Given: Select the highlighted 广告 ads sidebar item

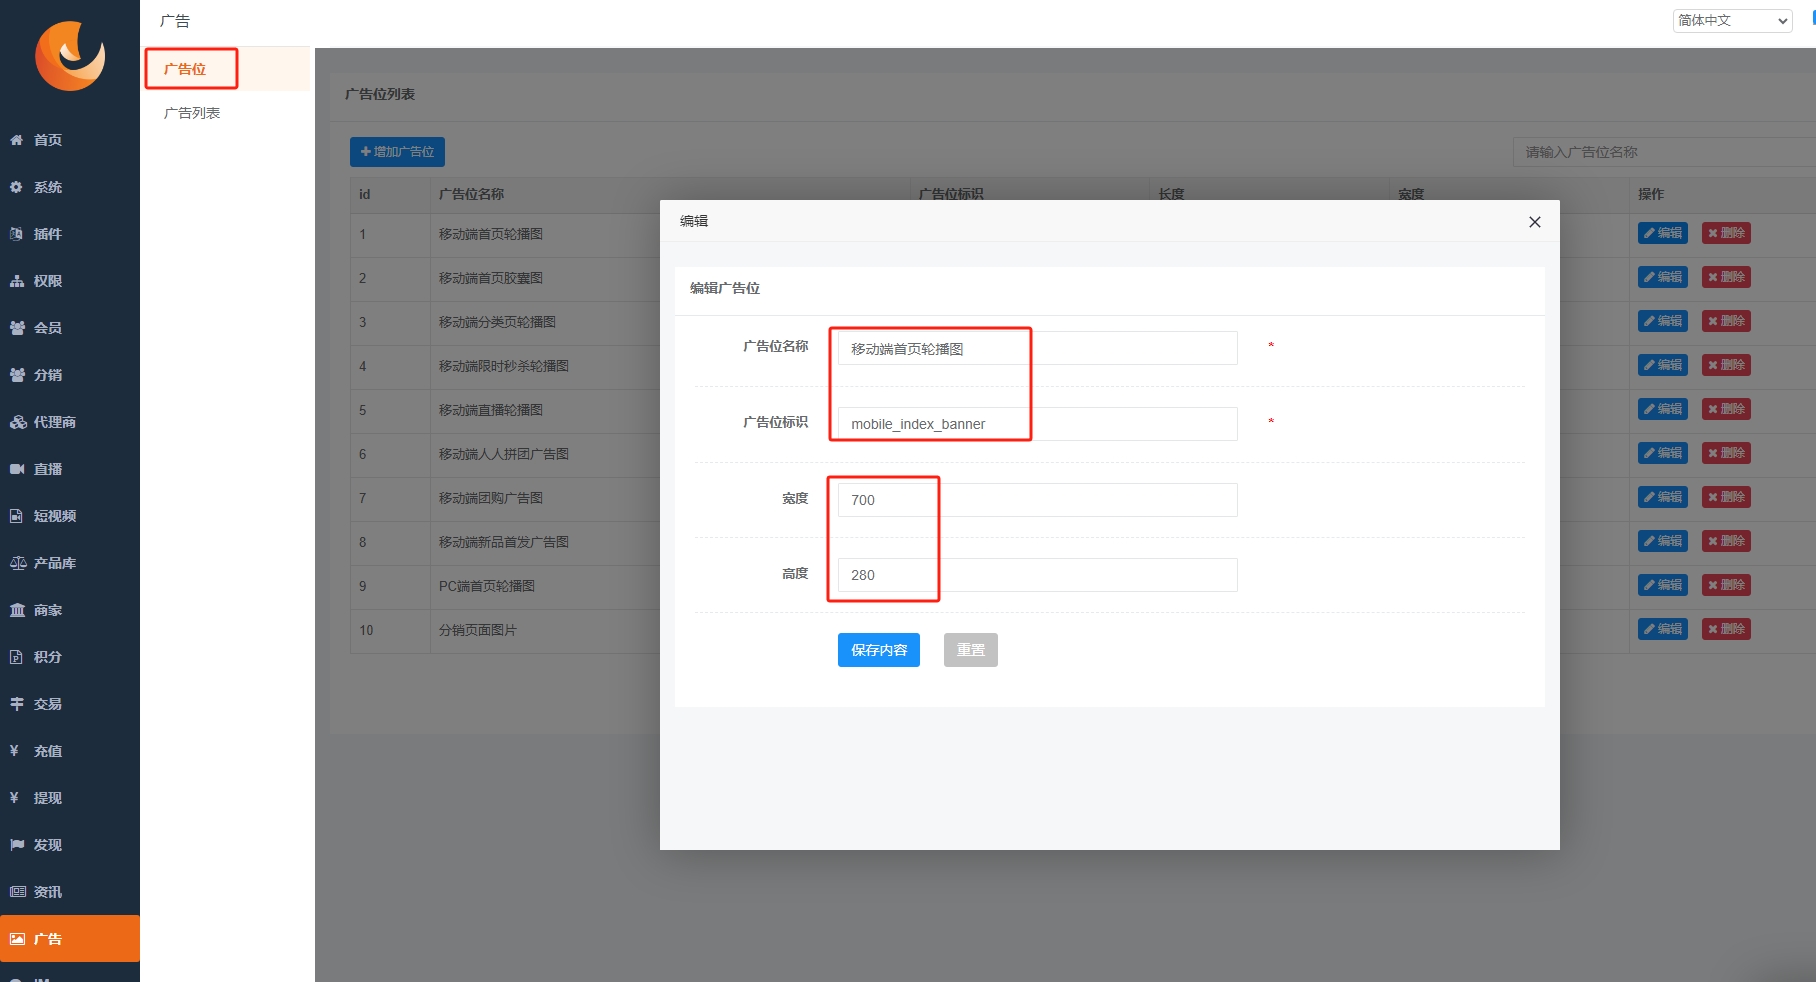Looking at the screenshot, I should click(70, 939).
